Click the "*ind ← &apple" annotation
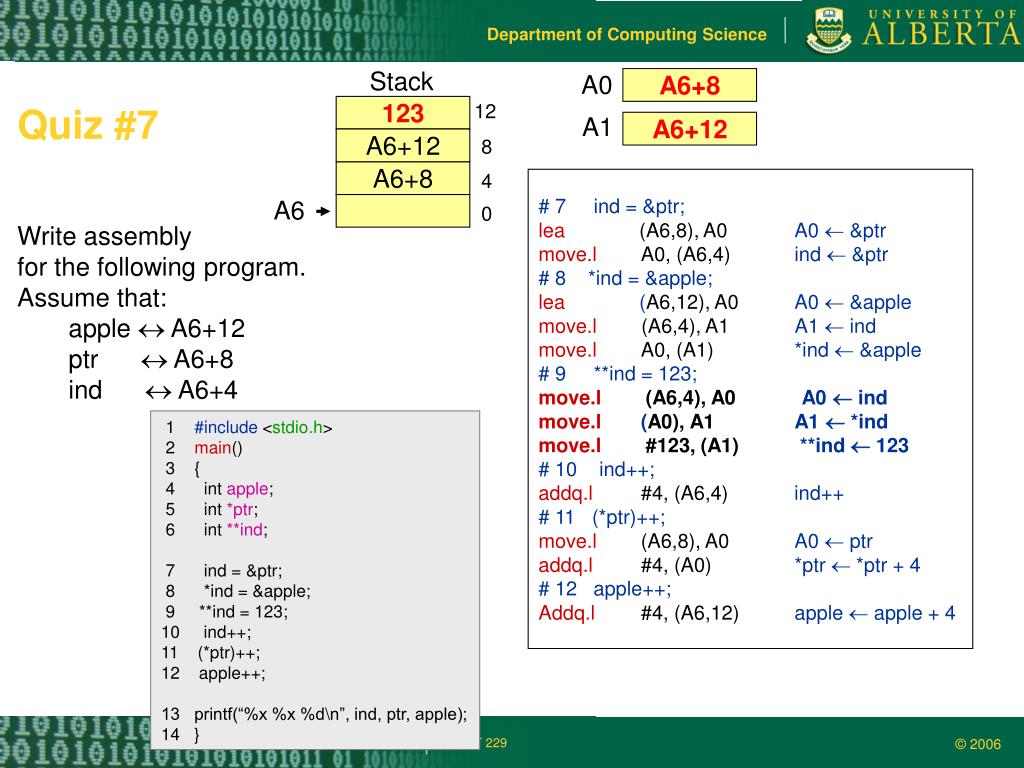Viewport: 1024px width, 768px height. point(857,350)
